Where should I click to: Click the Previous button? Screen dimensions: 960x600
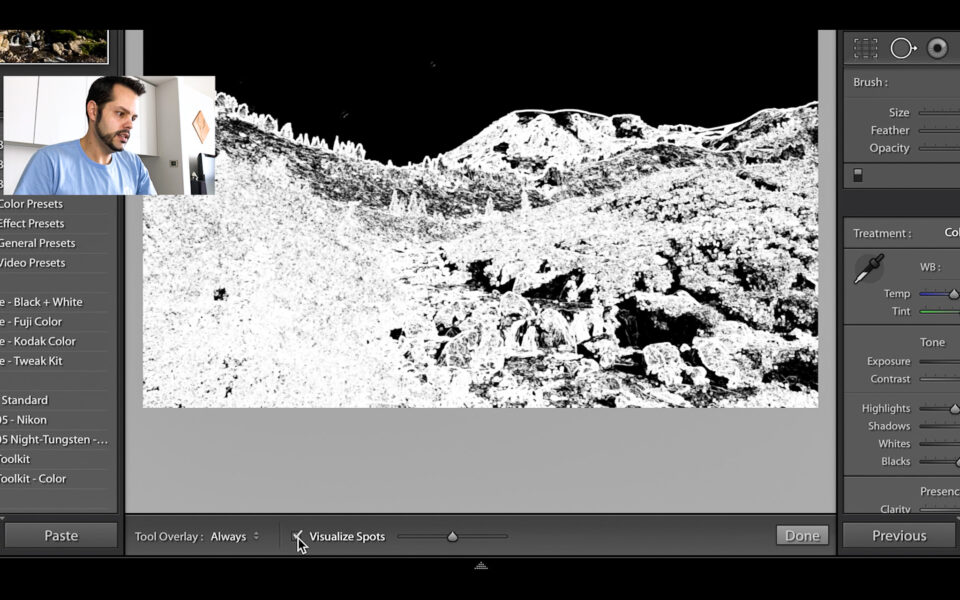(x=898, y=535)
